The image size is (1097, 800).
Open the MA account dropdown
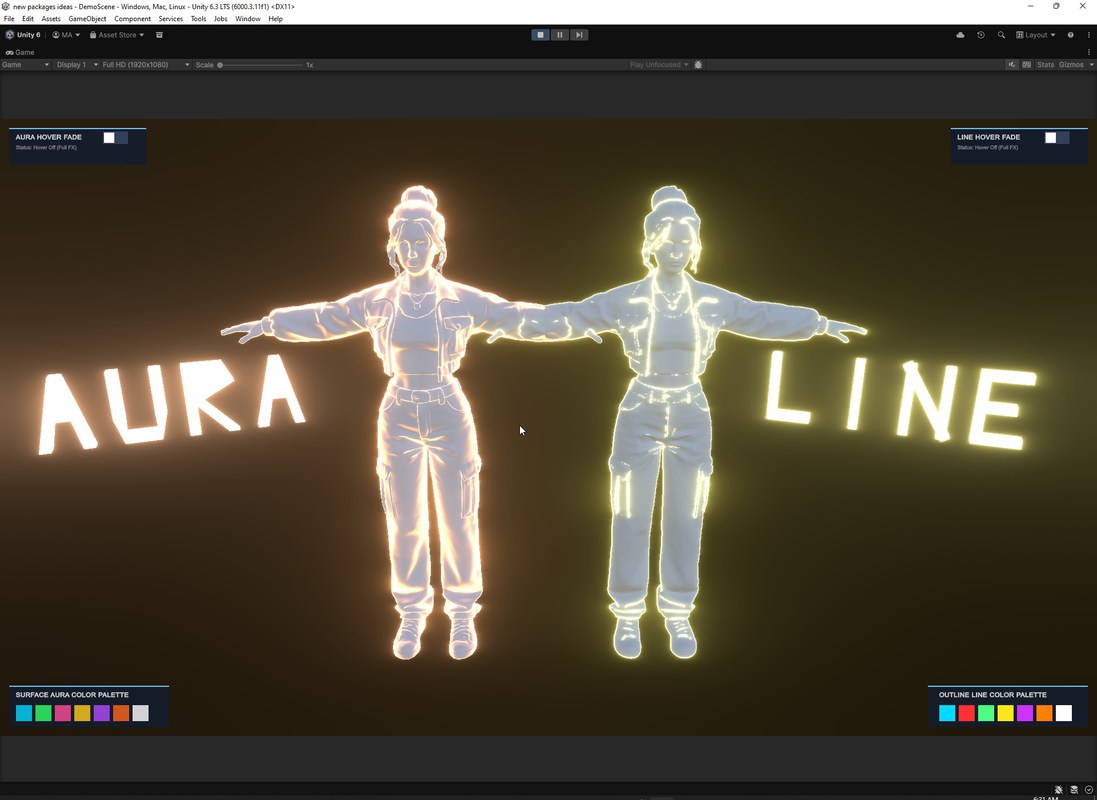66,35
